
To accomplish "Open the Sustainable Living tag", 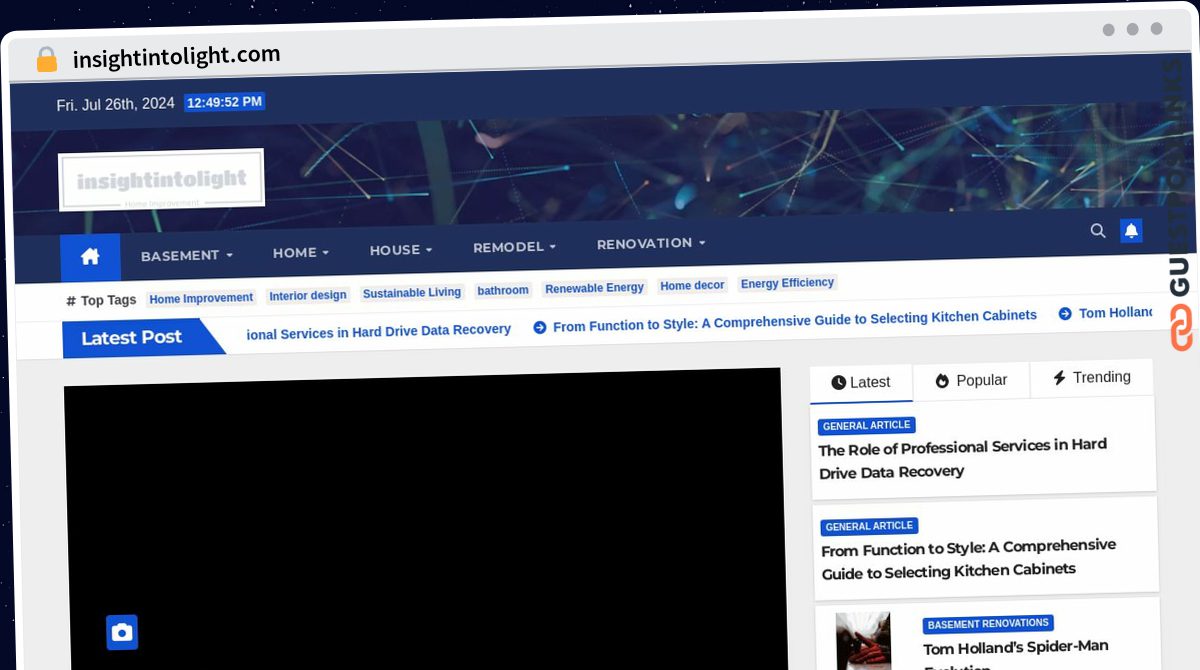I will point(412,293).
